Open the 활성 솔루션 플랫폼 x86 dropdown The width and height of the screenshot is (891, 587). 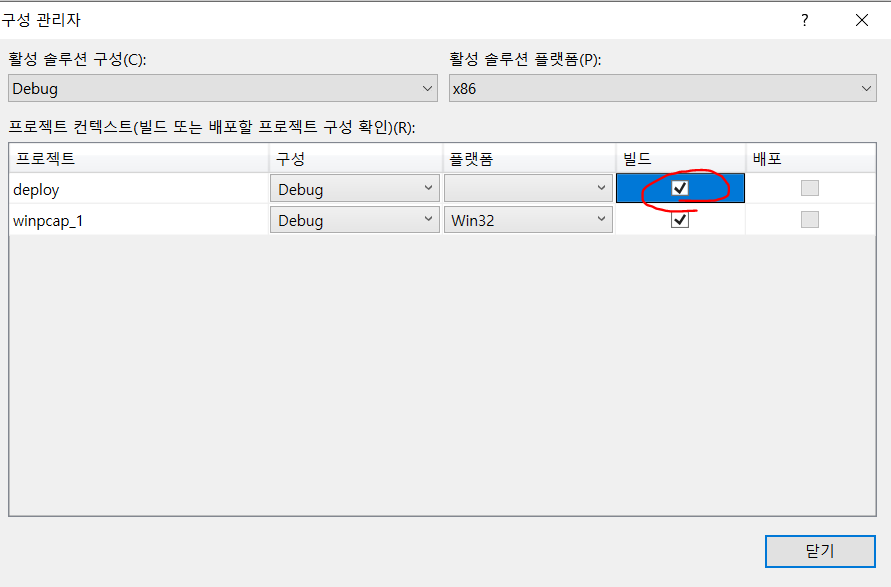click(663, 89)
